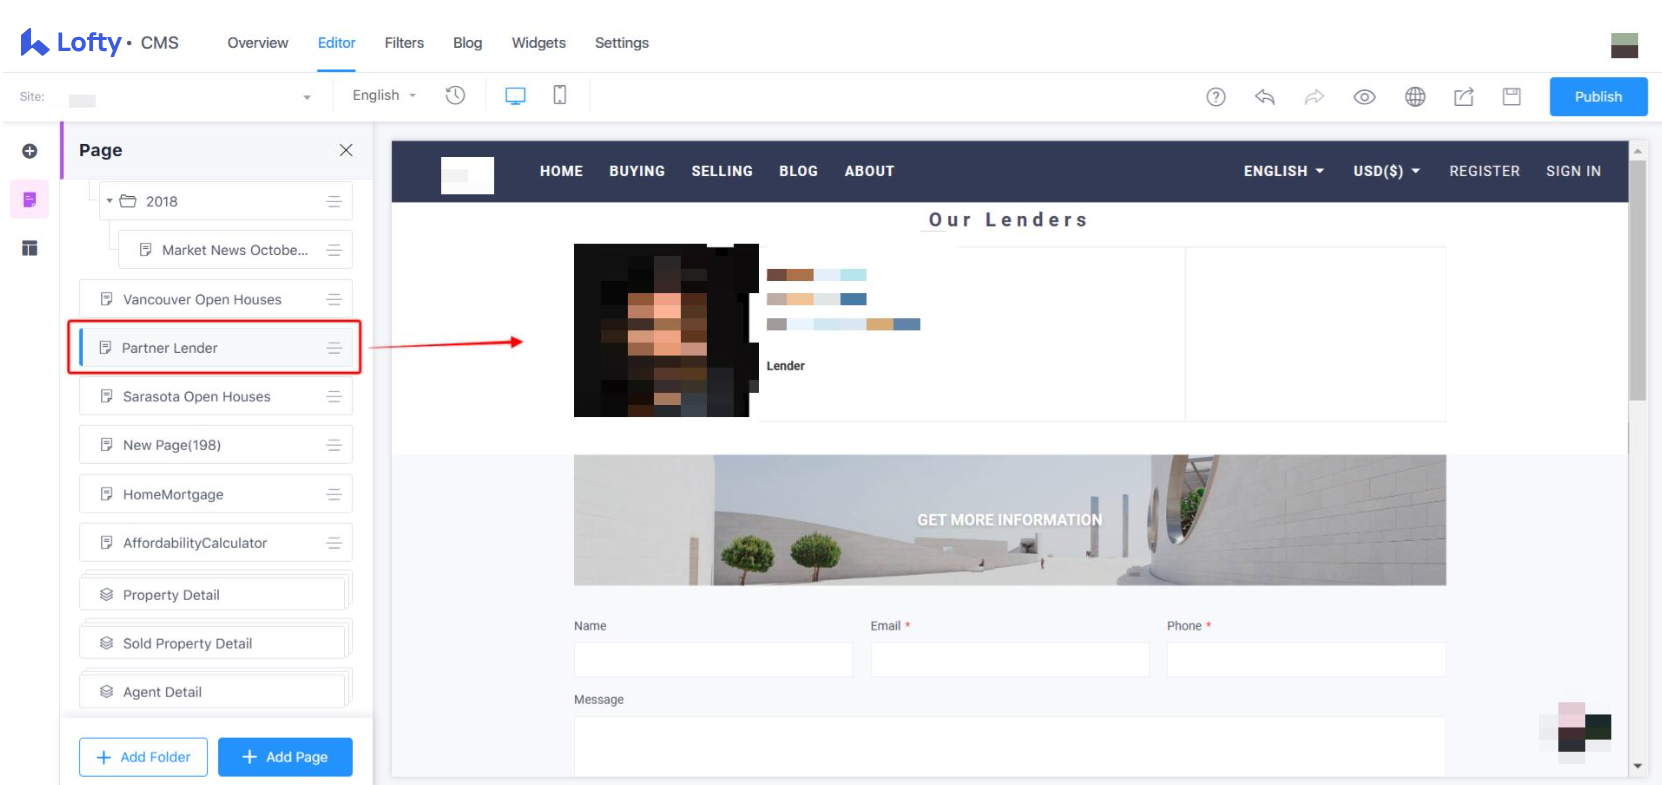Click HOME in site preview nav

[x=561, y=171]
